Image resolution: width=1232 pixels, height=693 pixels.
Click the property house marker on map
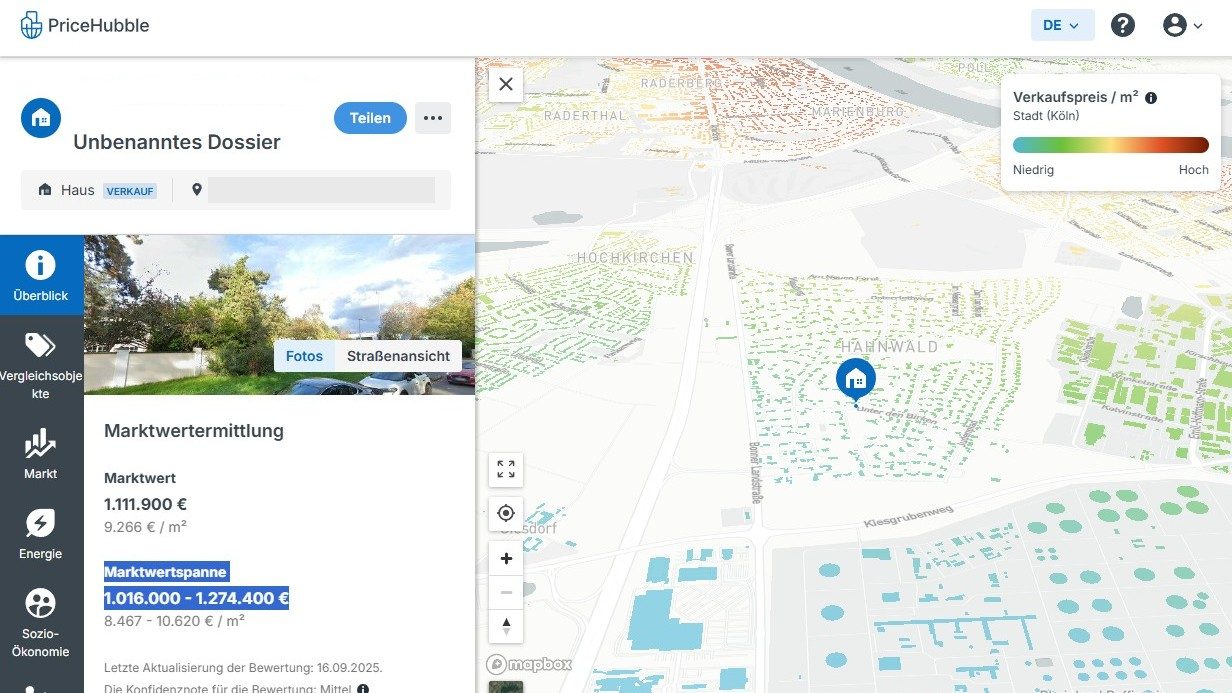pos(856,380)
